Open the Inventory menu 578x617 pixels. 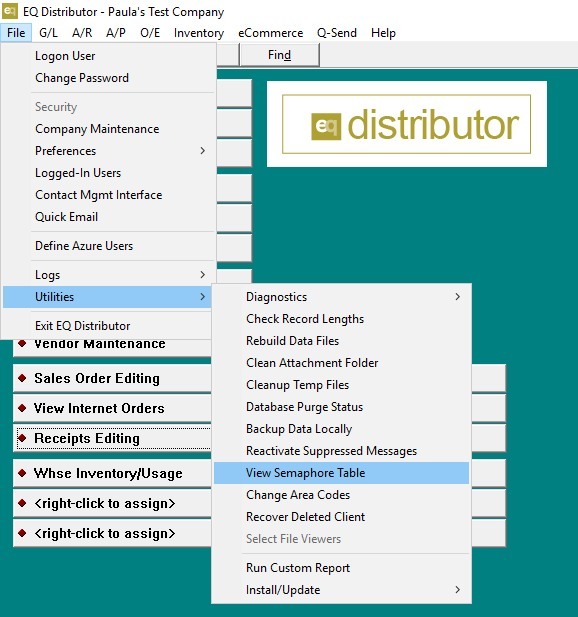[199, 33]
